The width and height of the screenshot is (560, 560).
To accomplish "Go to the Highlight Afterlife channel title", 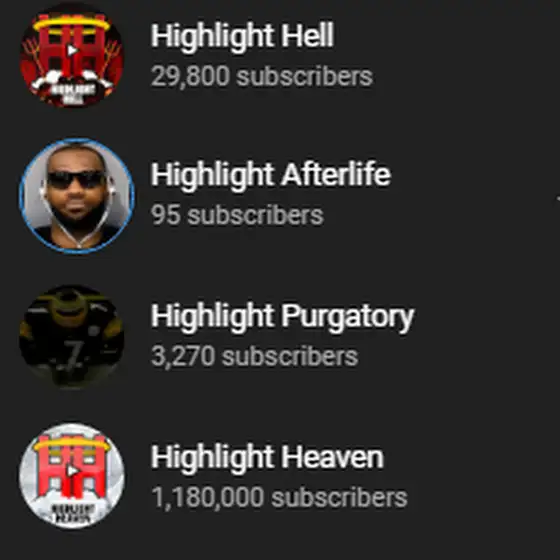I will tap(271, 174).
